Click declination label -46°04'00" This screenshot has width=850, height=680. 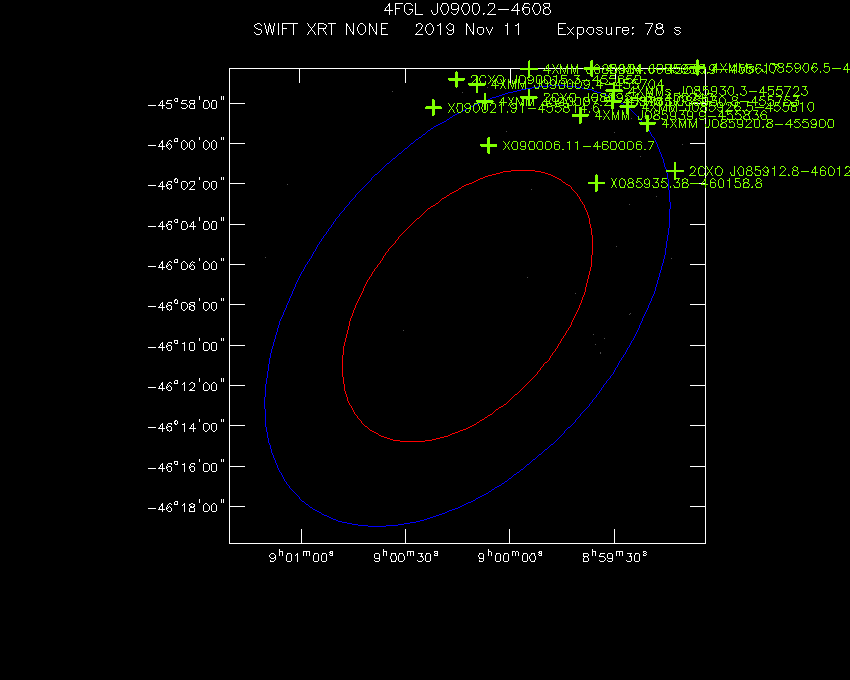(186, 225)
